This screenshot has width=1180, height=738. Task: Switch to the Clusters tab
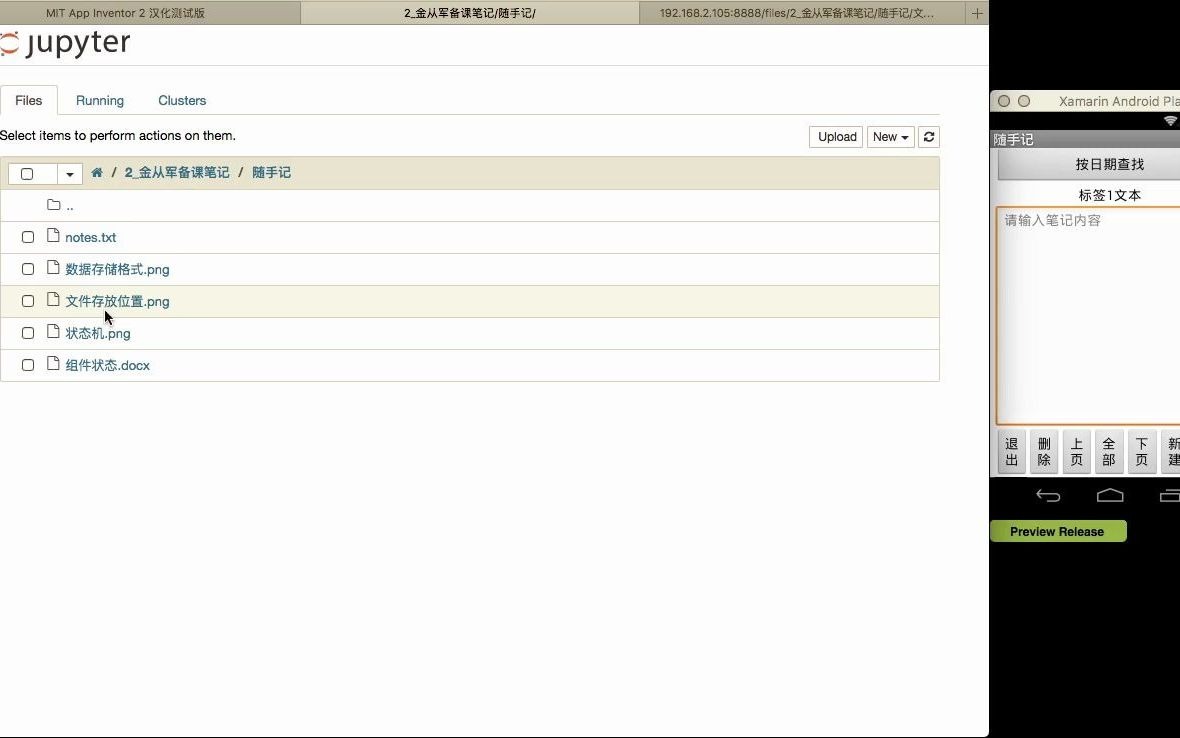pos(181,100)
